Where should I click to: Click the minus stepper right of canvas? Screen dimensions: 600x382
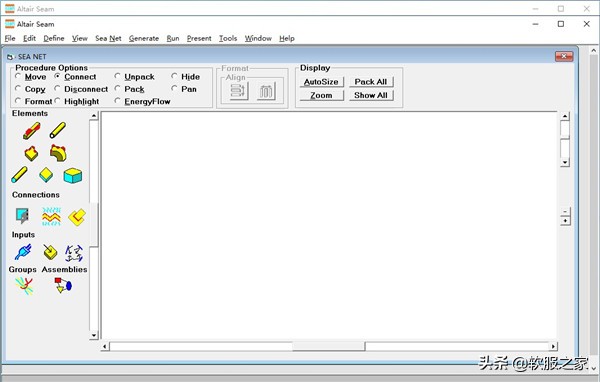coord(565,212)
